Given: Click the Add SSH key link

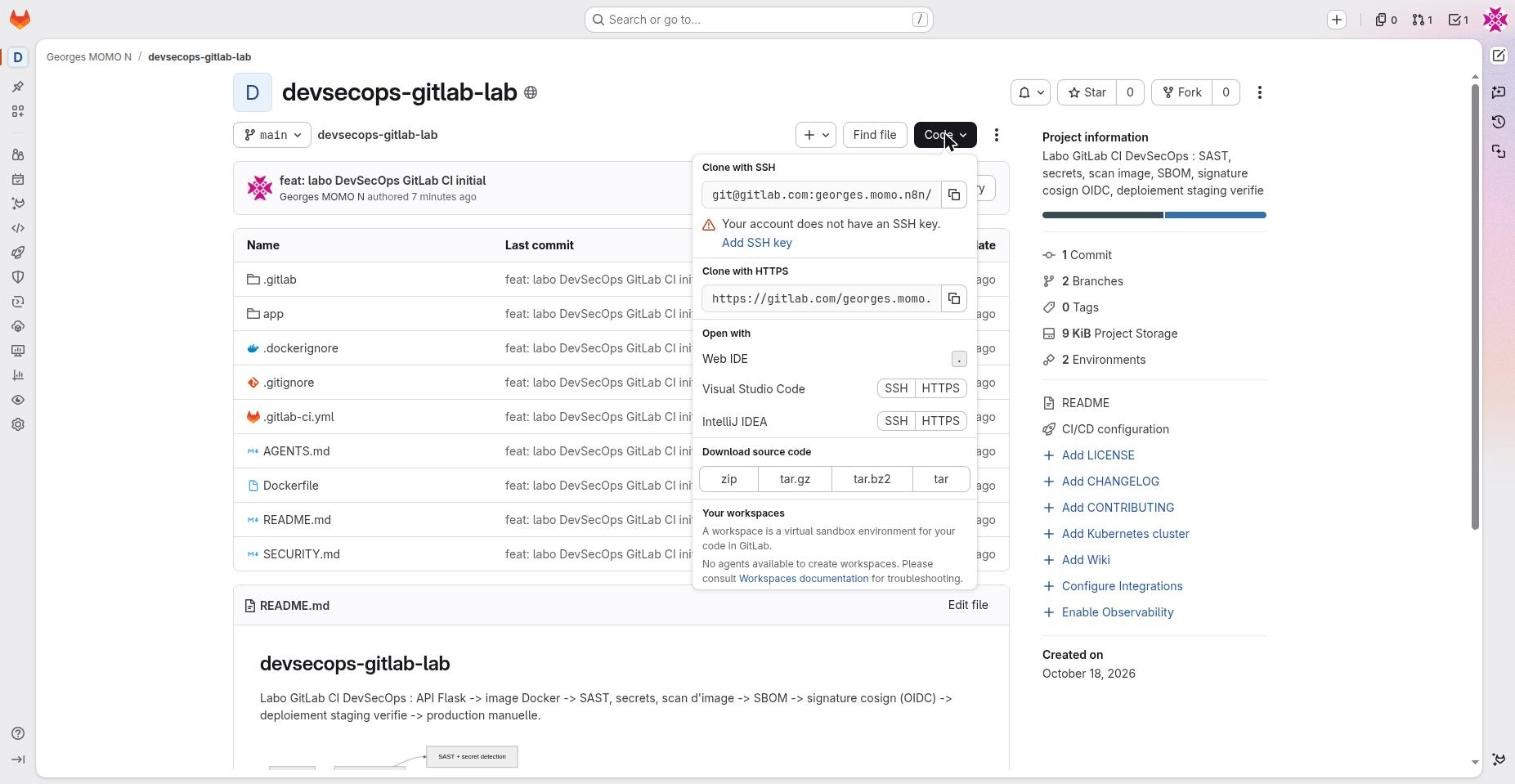Looking at the screenshot, I should click(x=757, y=243).
